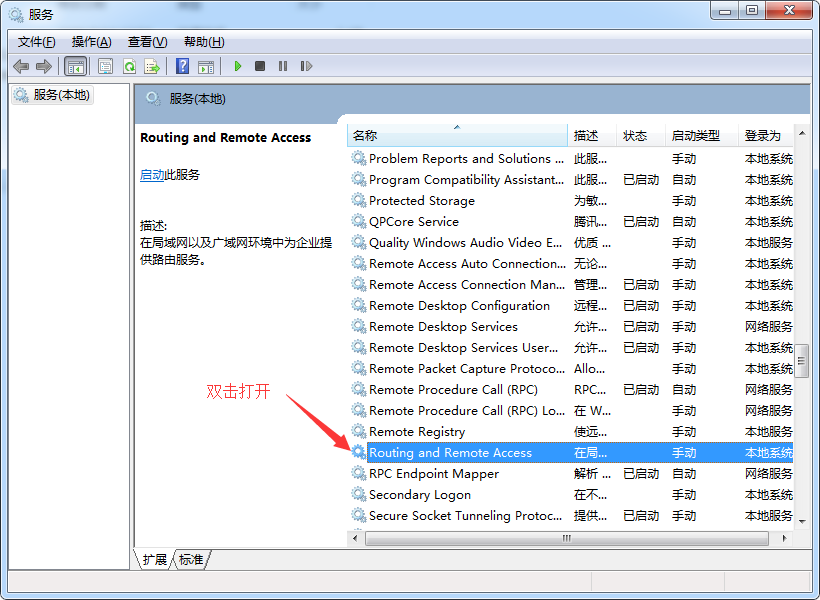Select Problem Reports and Solutions service
820x600 pixels.
(x=571, y=159)
